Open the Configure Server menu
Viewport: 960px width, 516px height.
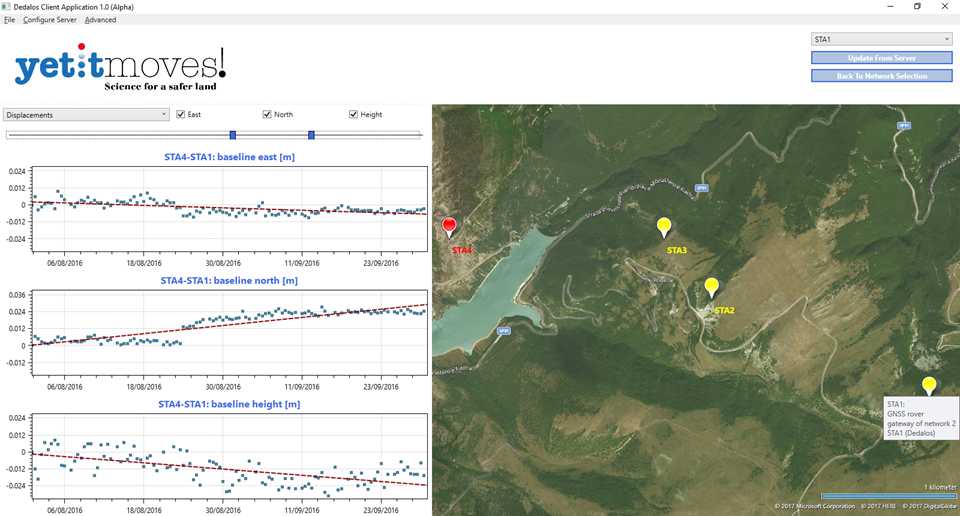tap(50, 20)
